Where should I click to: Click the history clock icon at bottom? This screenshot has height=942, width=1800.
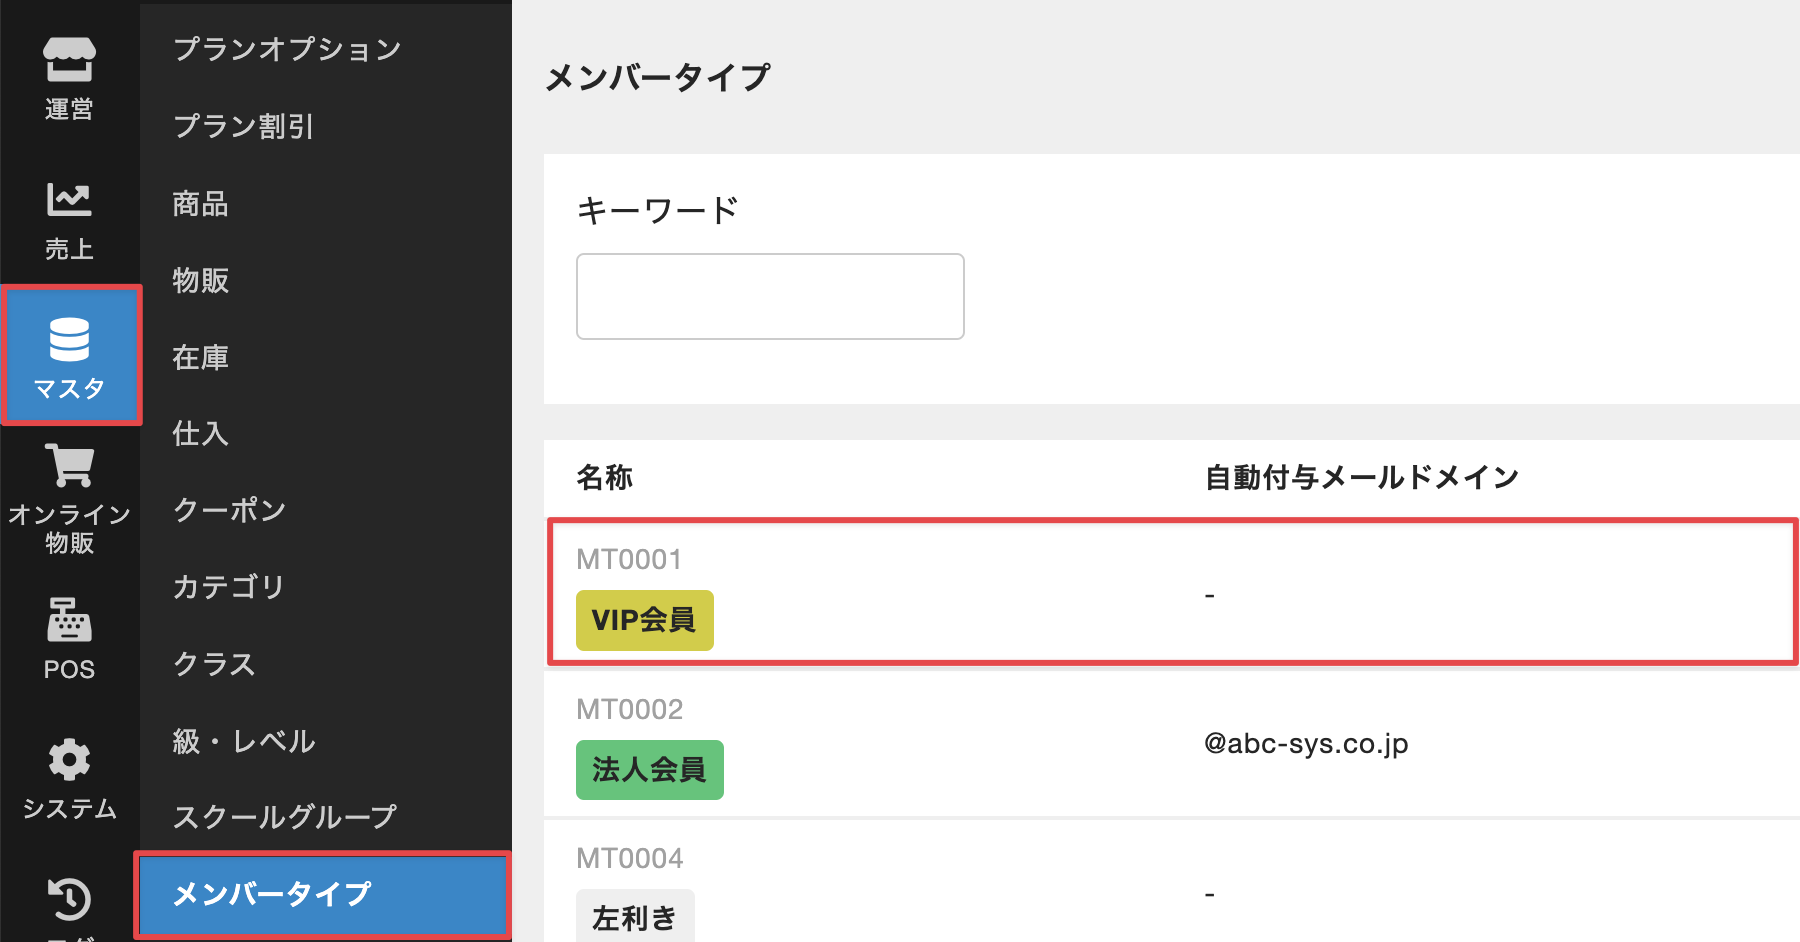(69, 898)
